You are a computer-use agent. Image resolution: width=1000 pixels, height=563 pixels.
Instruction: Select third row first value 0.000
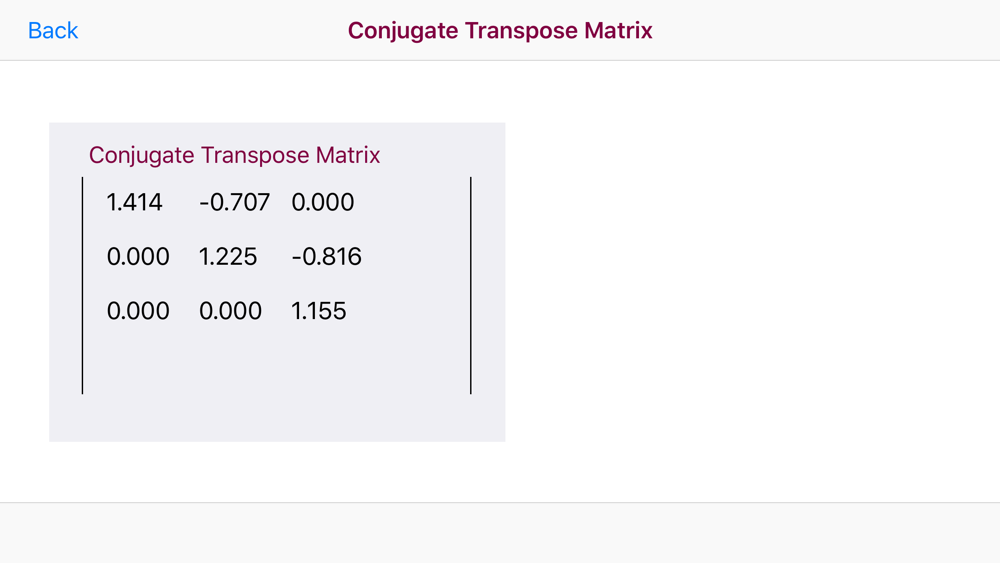[x=138, y=311]
